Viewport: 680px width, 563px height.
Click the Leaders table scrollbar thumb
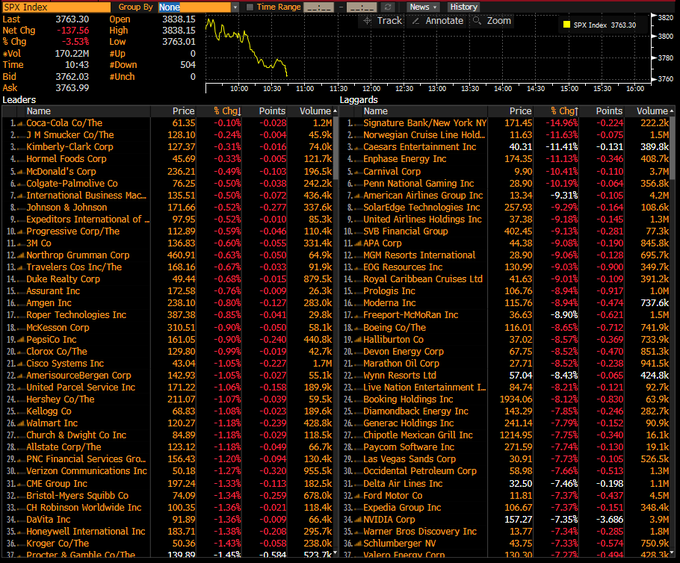coord(335,147)
